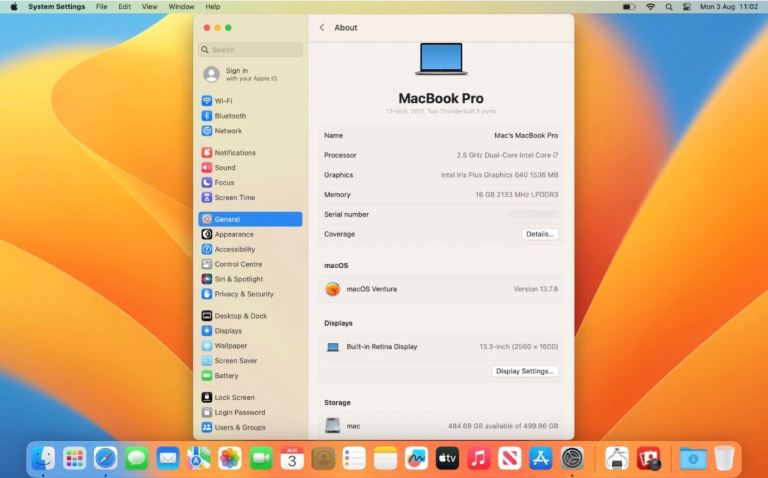Image resolution: width=768 pixels, height=478 pixels.
Task: Open Music app in the Dock
Action: [x=479, y=459]
